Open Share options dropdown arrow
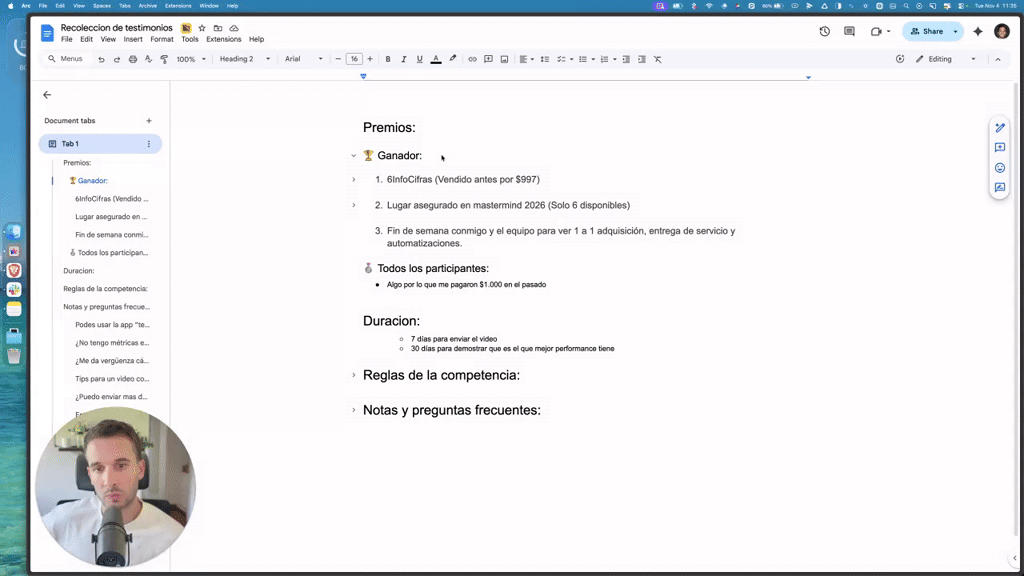The width and height of the screenshot is (1024, 576). point(955,31)
